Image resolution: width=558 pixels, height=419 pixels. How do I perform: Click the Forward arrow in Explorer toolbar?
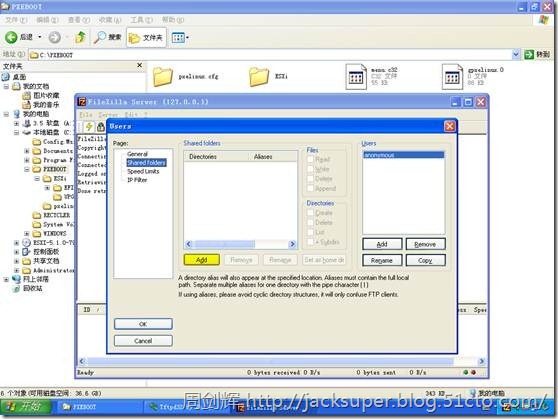click(x=54, y=37)
